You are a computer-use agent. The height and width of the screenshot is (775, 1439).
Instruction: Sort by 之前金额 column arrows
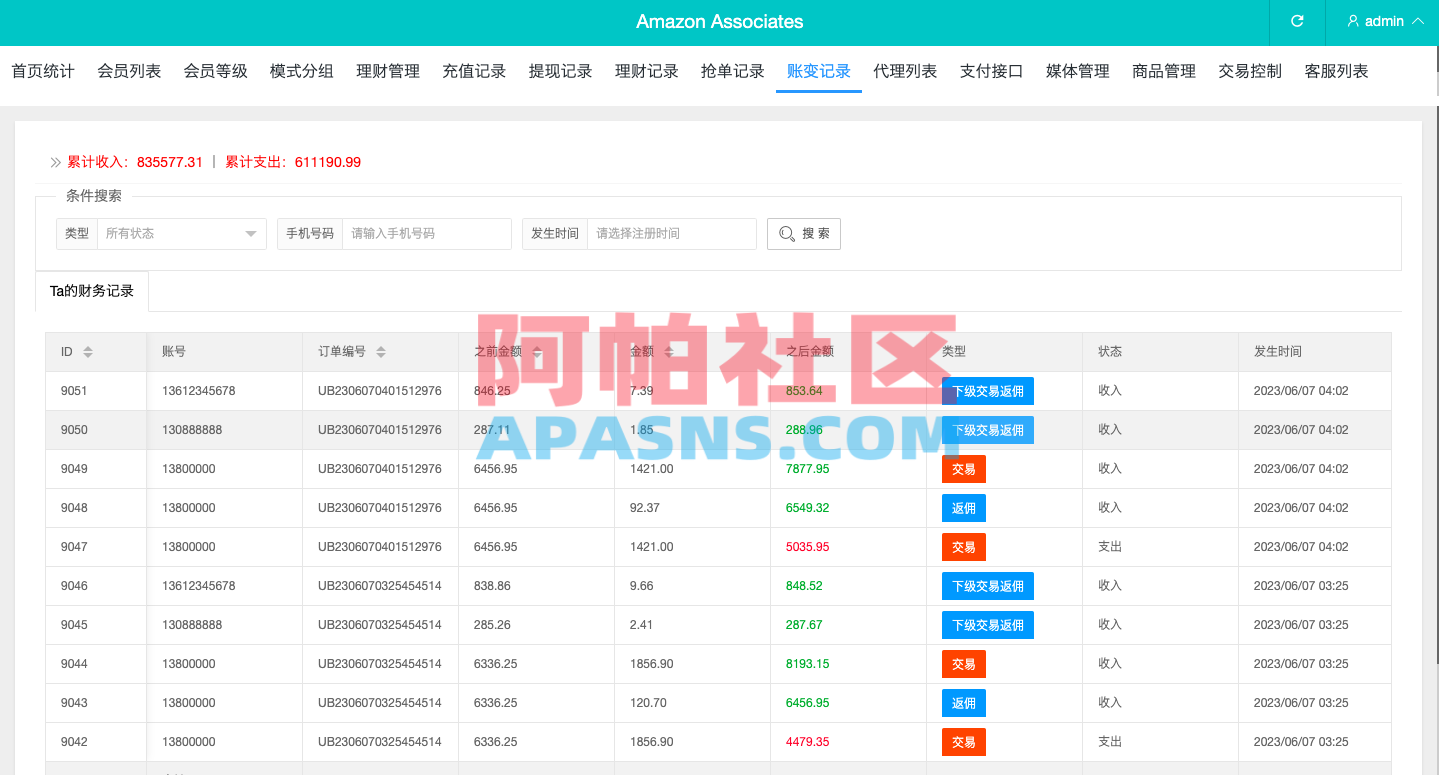tap(537, 352)
